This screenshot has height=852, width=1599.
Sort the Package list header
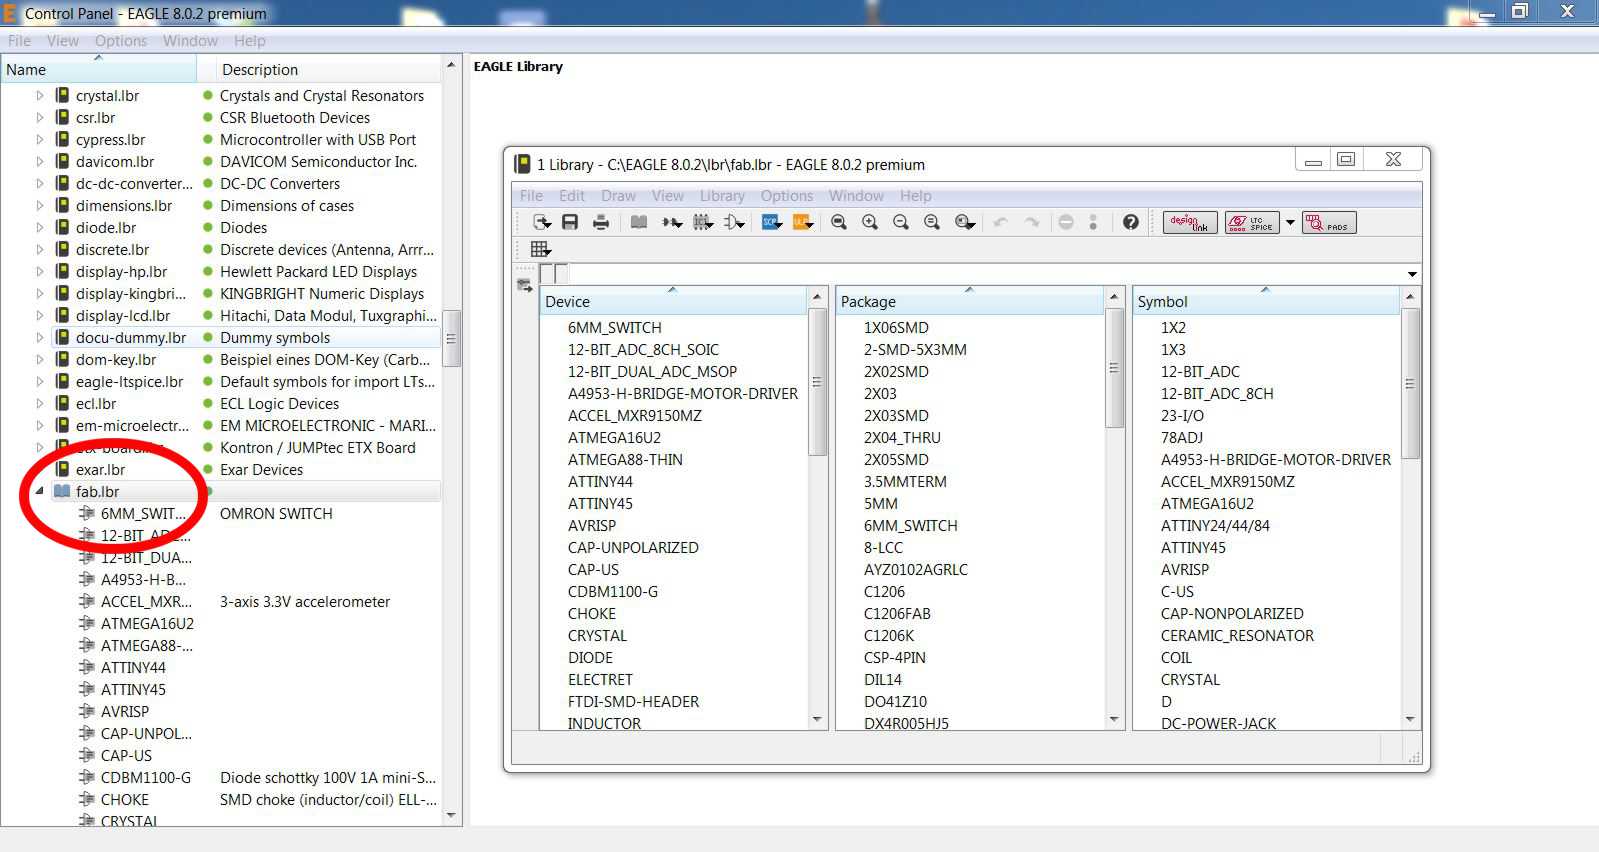pyautogui.click(x=968, y=301)
